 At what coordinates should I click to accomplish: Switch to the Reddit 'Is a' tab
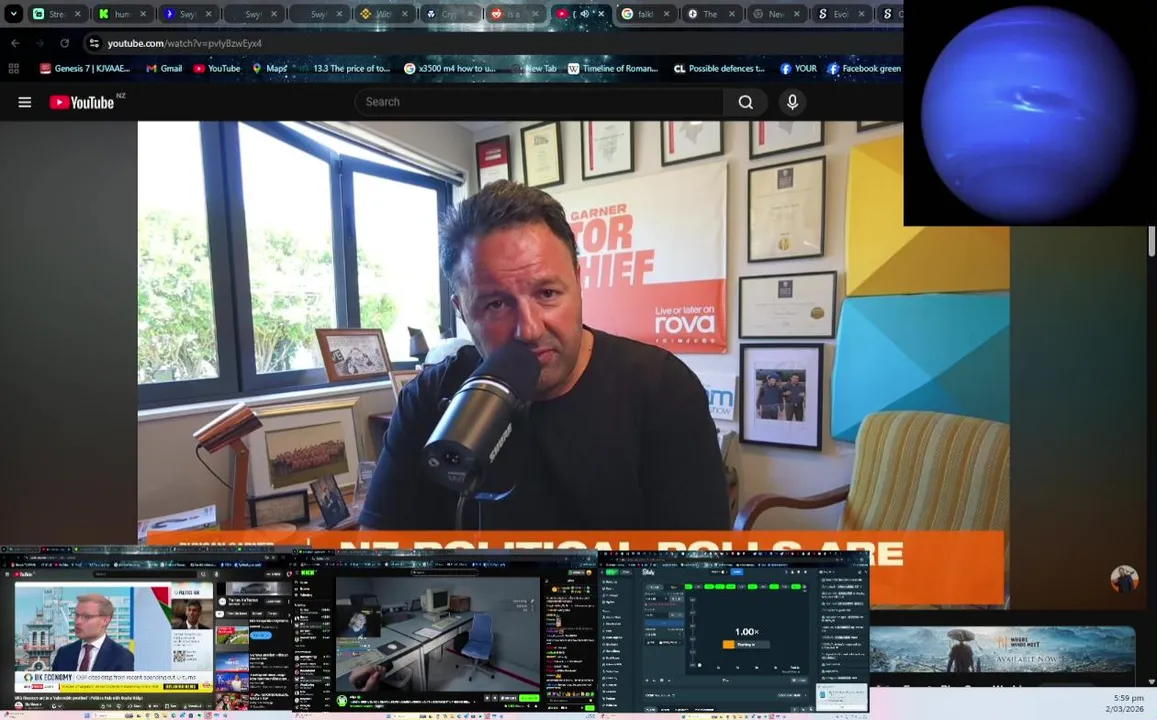pos(513,13)
